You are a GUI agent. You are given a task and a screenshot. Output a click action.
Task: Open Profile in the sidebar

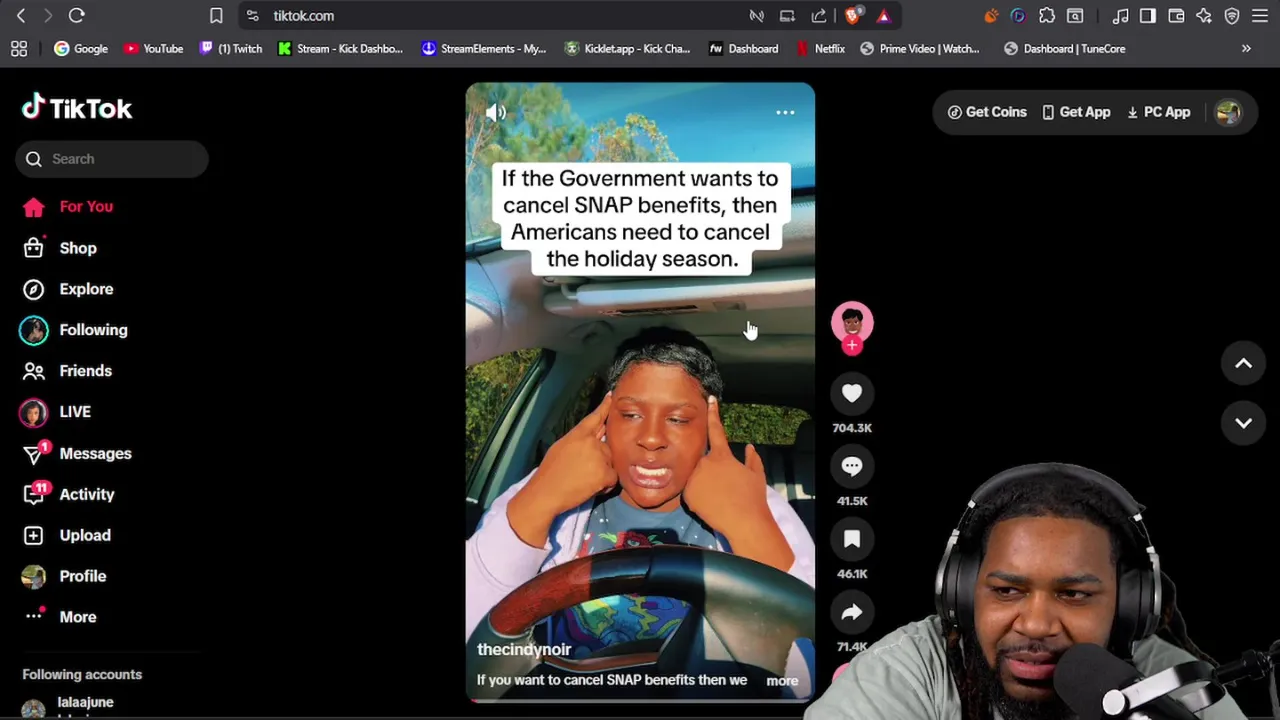[65, 576]
